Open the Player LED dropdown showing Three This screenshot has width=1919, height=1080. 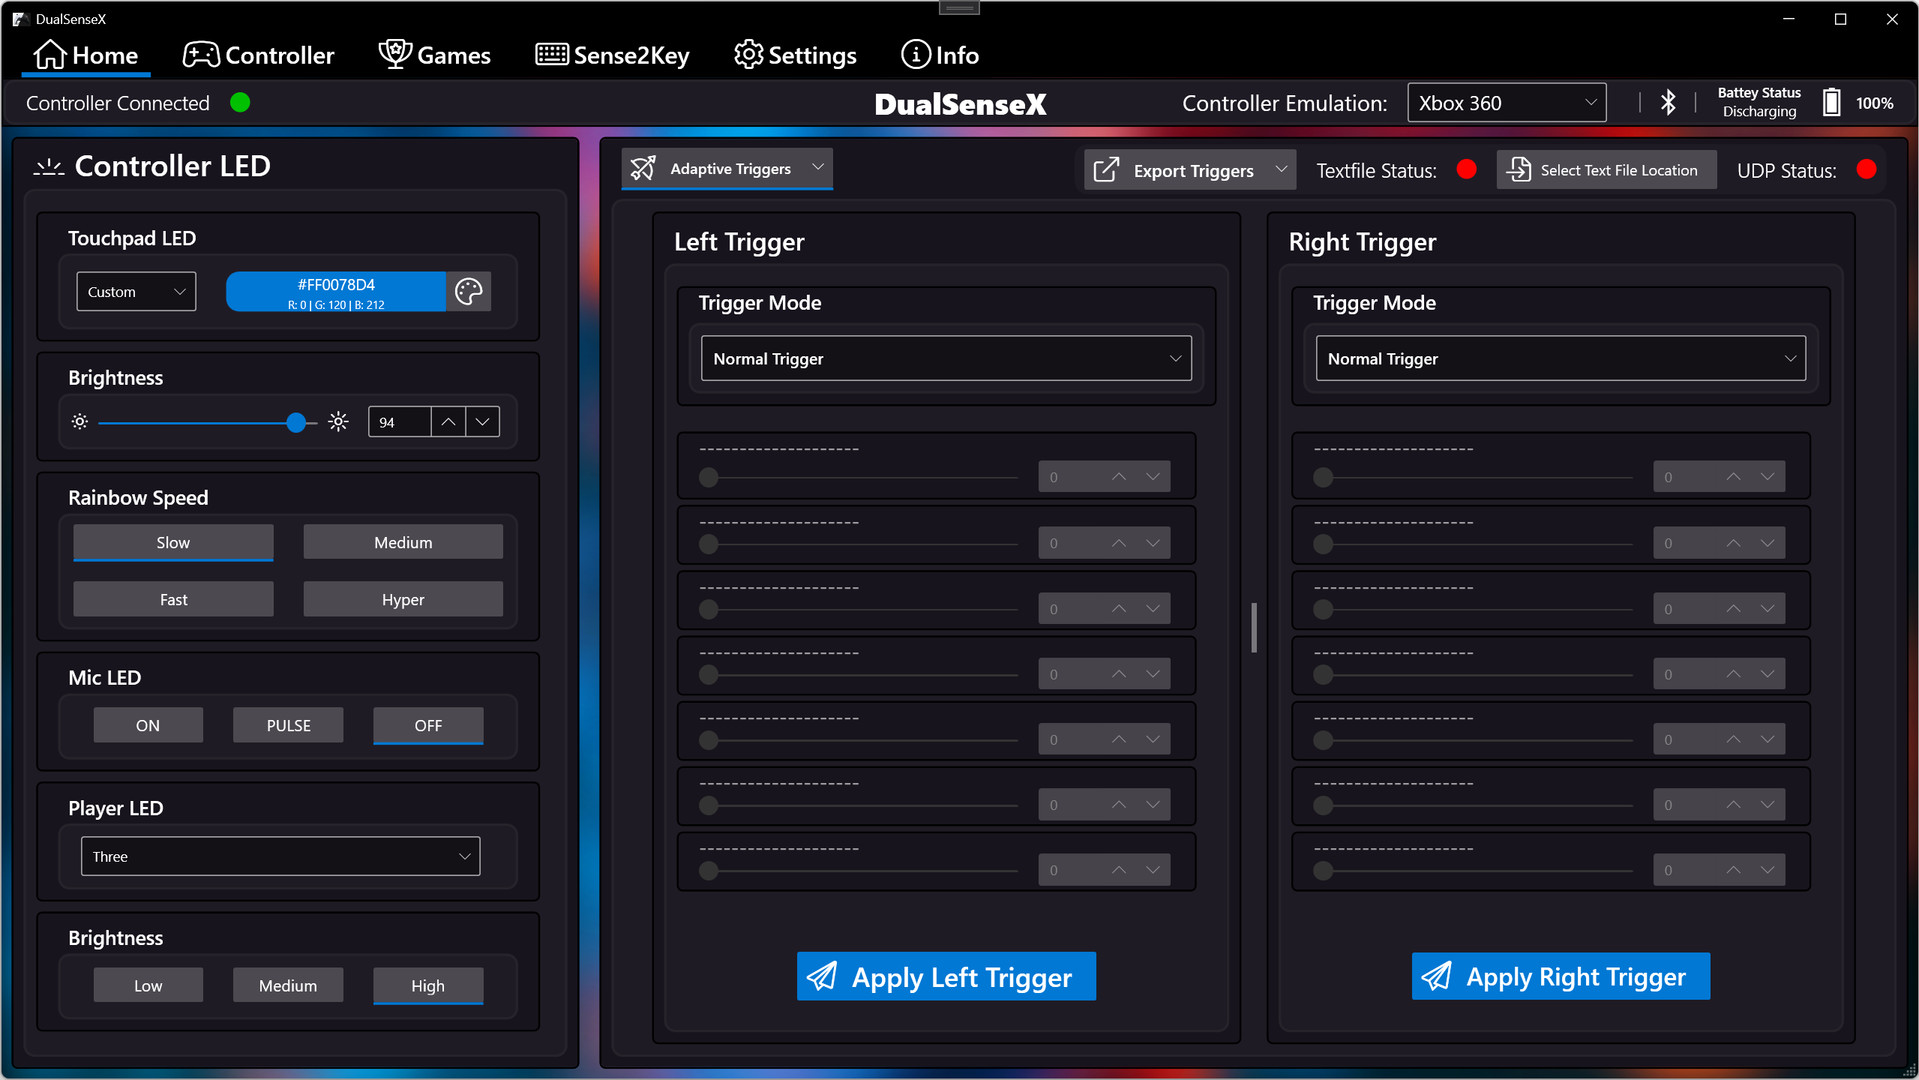pos(280,856)
